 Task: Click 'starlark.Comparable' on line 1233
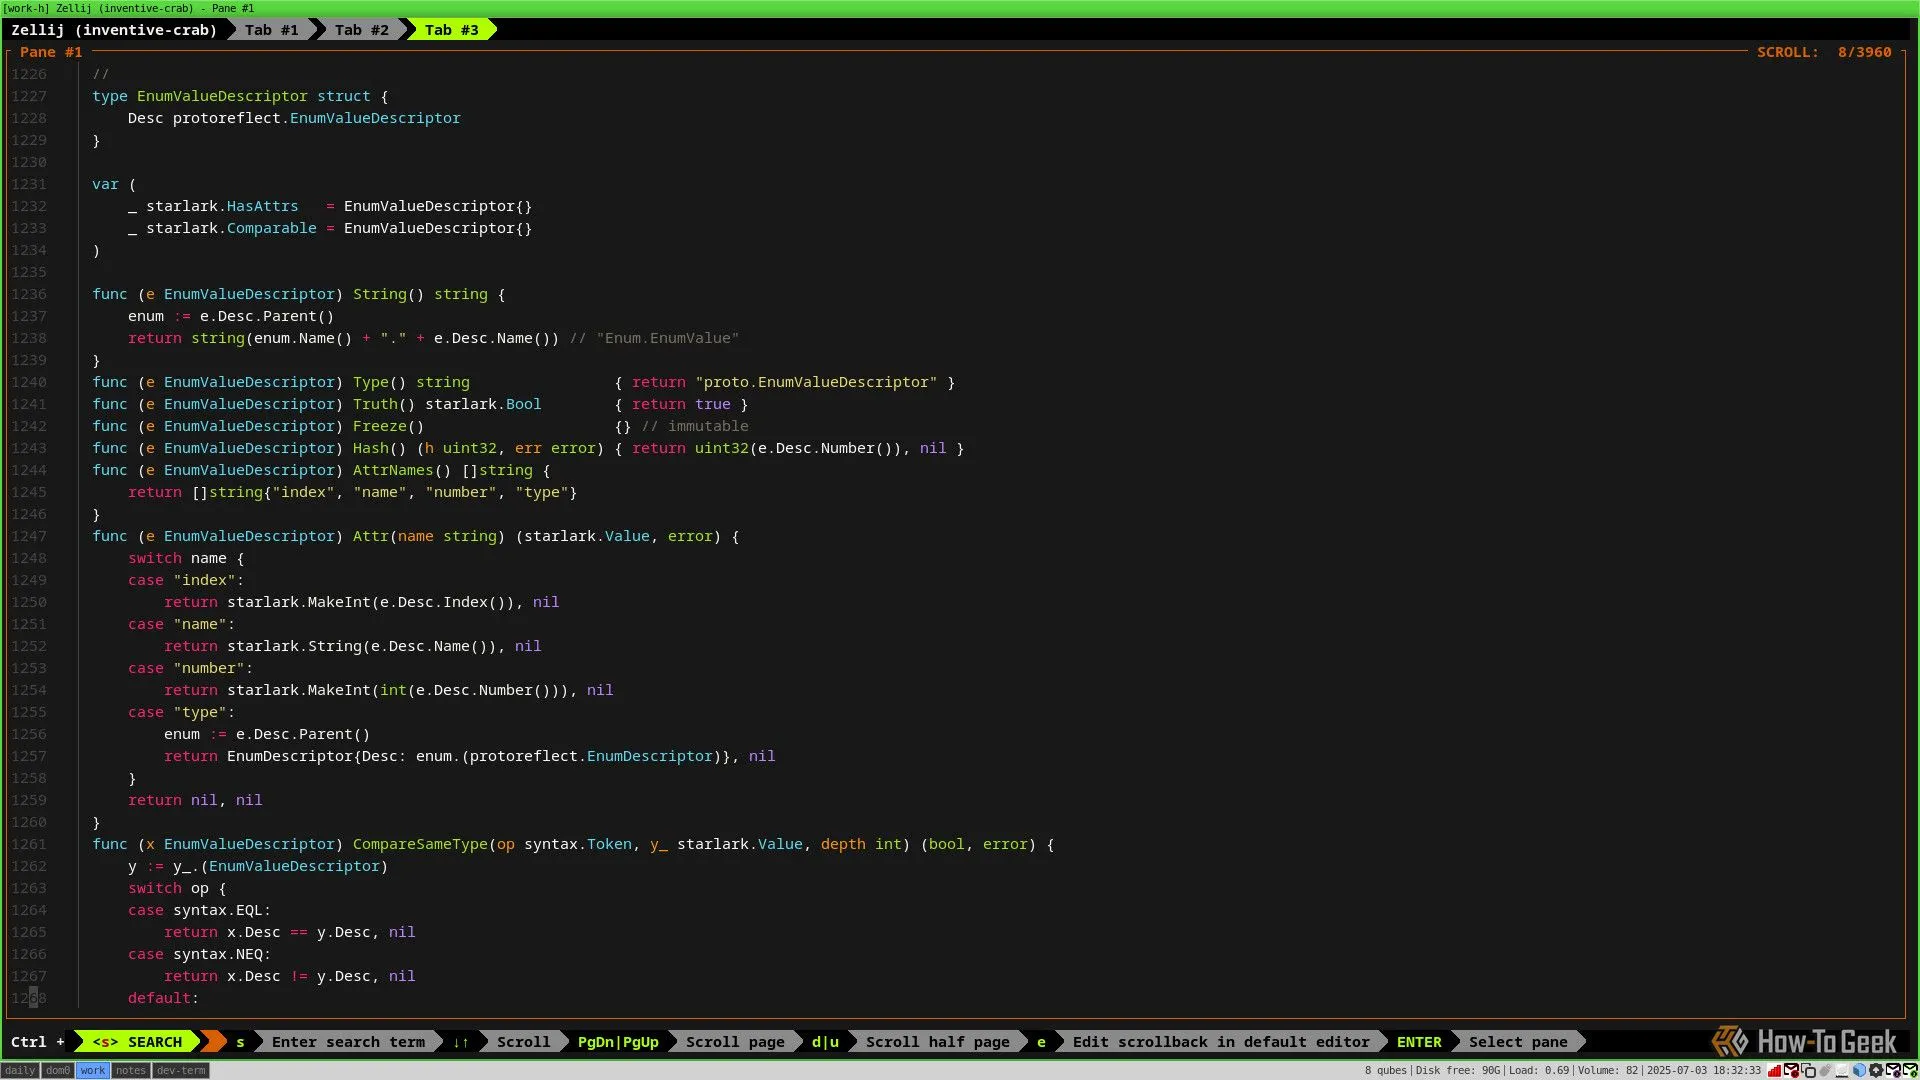pyautogui.click(x=231, y=228)
